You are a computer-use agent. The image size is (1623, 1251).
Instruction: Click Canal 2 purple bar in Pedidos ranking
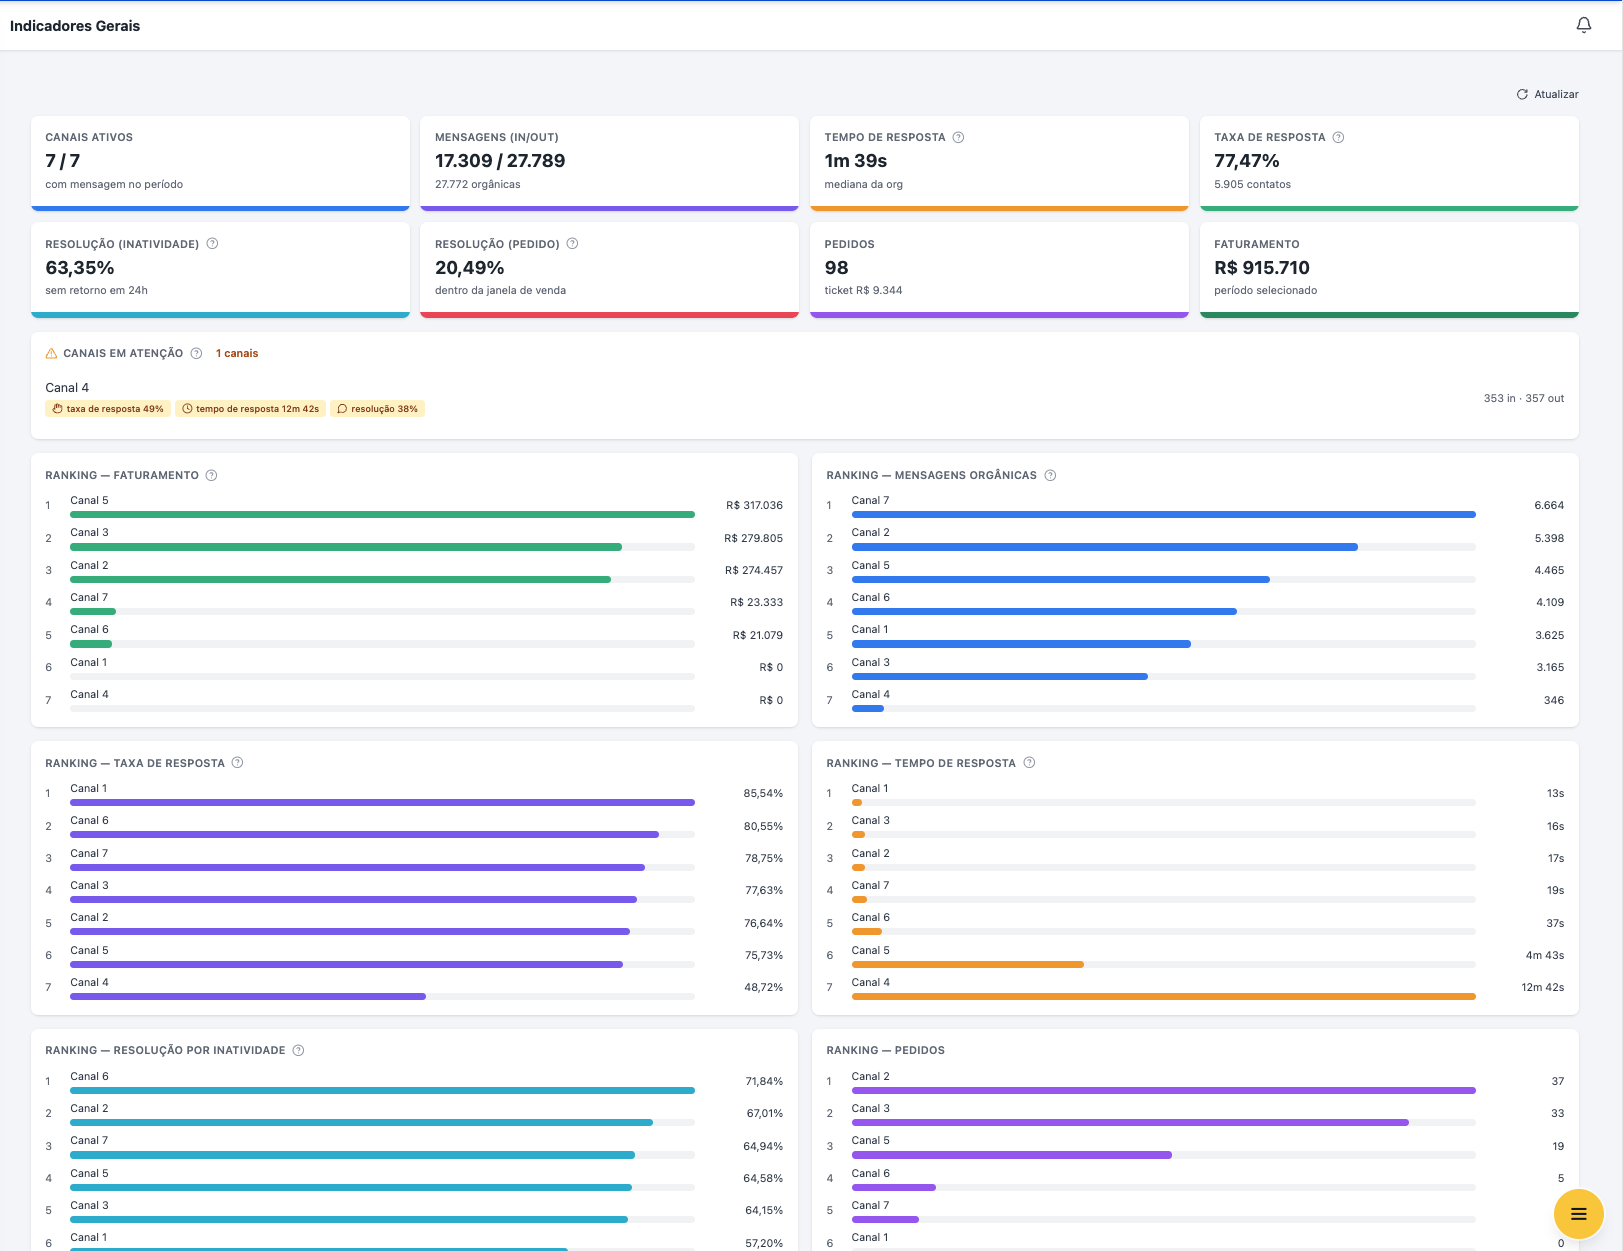pyautogui.click(x=1163, y=1090)
